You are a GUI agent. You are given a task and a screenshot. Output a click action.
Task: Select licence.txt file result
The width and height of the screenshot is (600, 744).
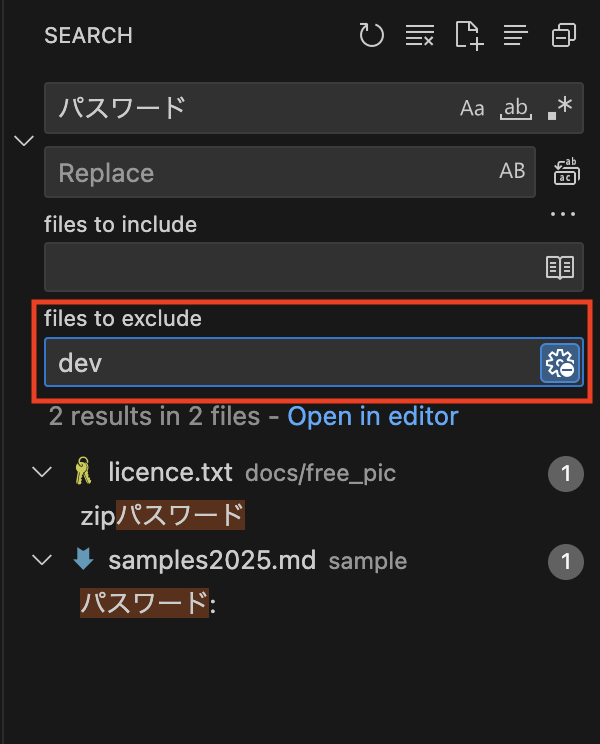pyautogui.click(x=170, y=472)
